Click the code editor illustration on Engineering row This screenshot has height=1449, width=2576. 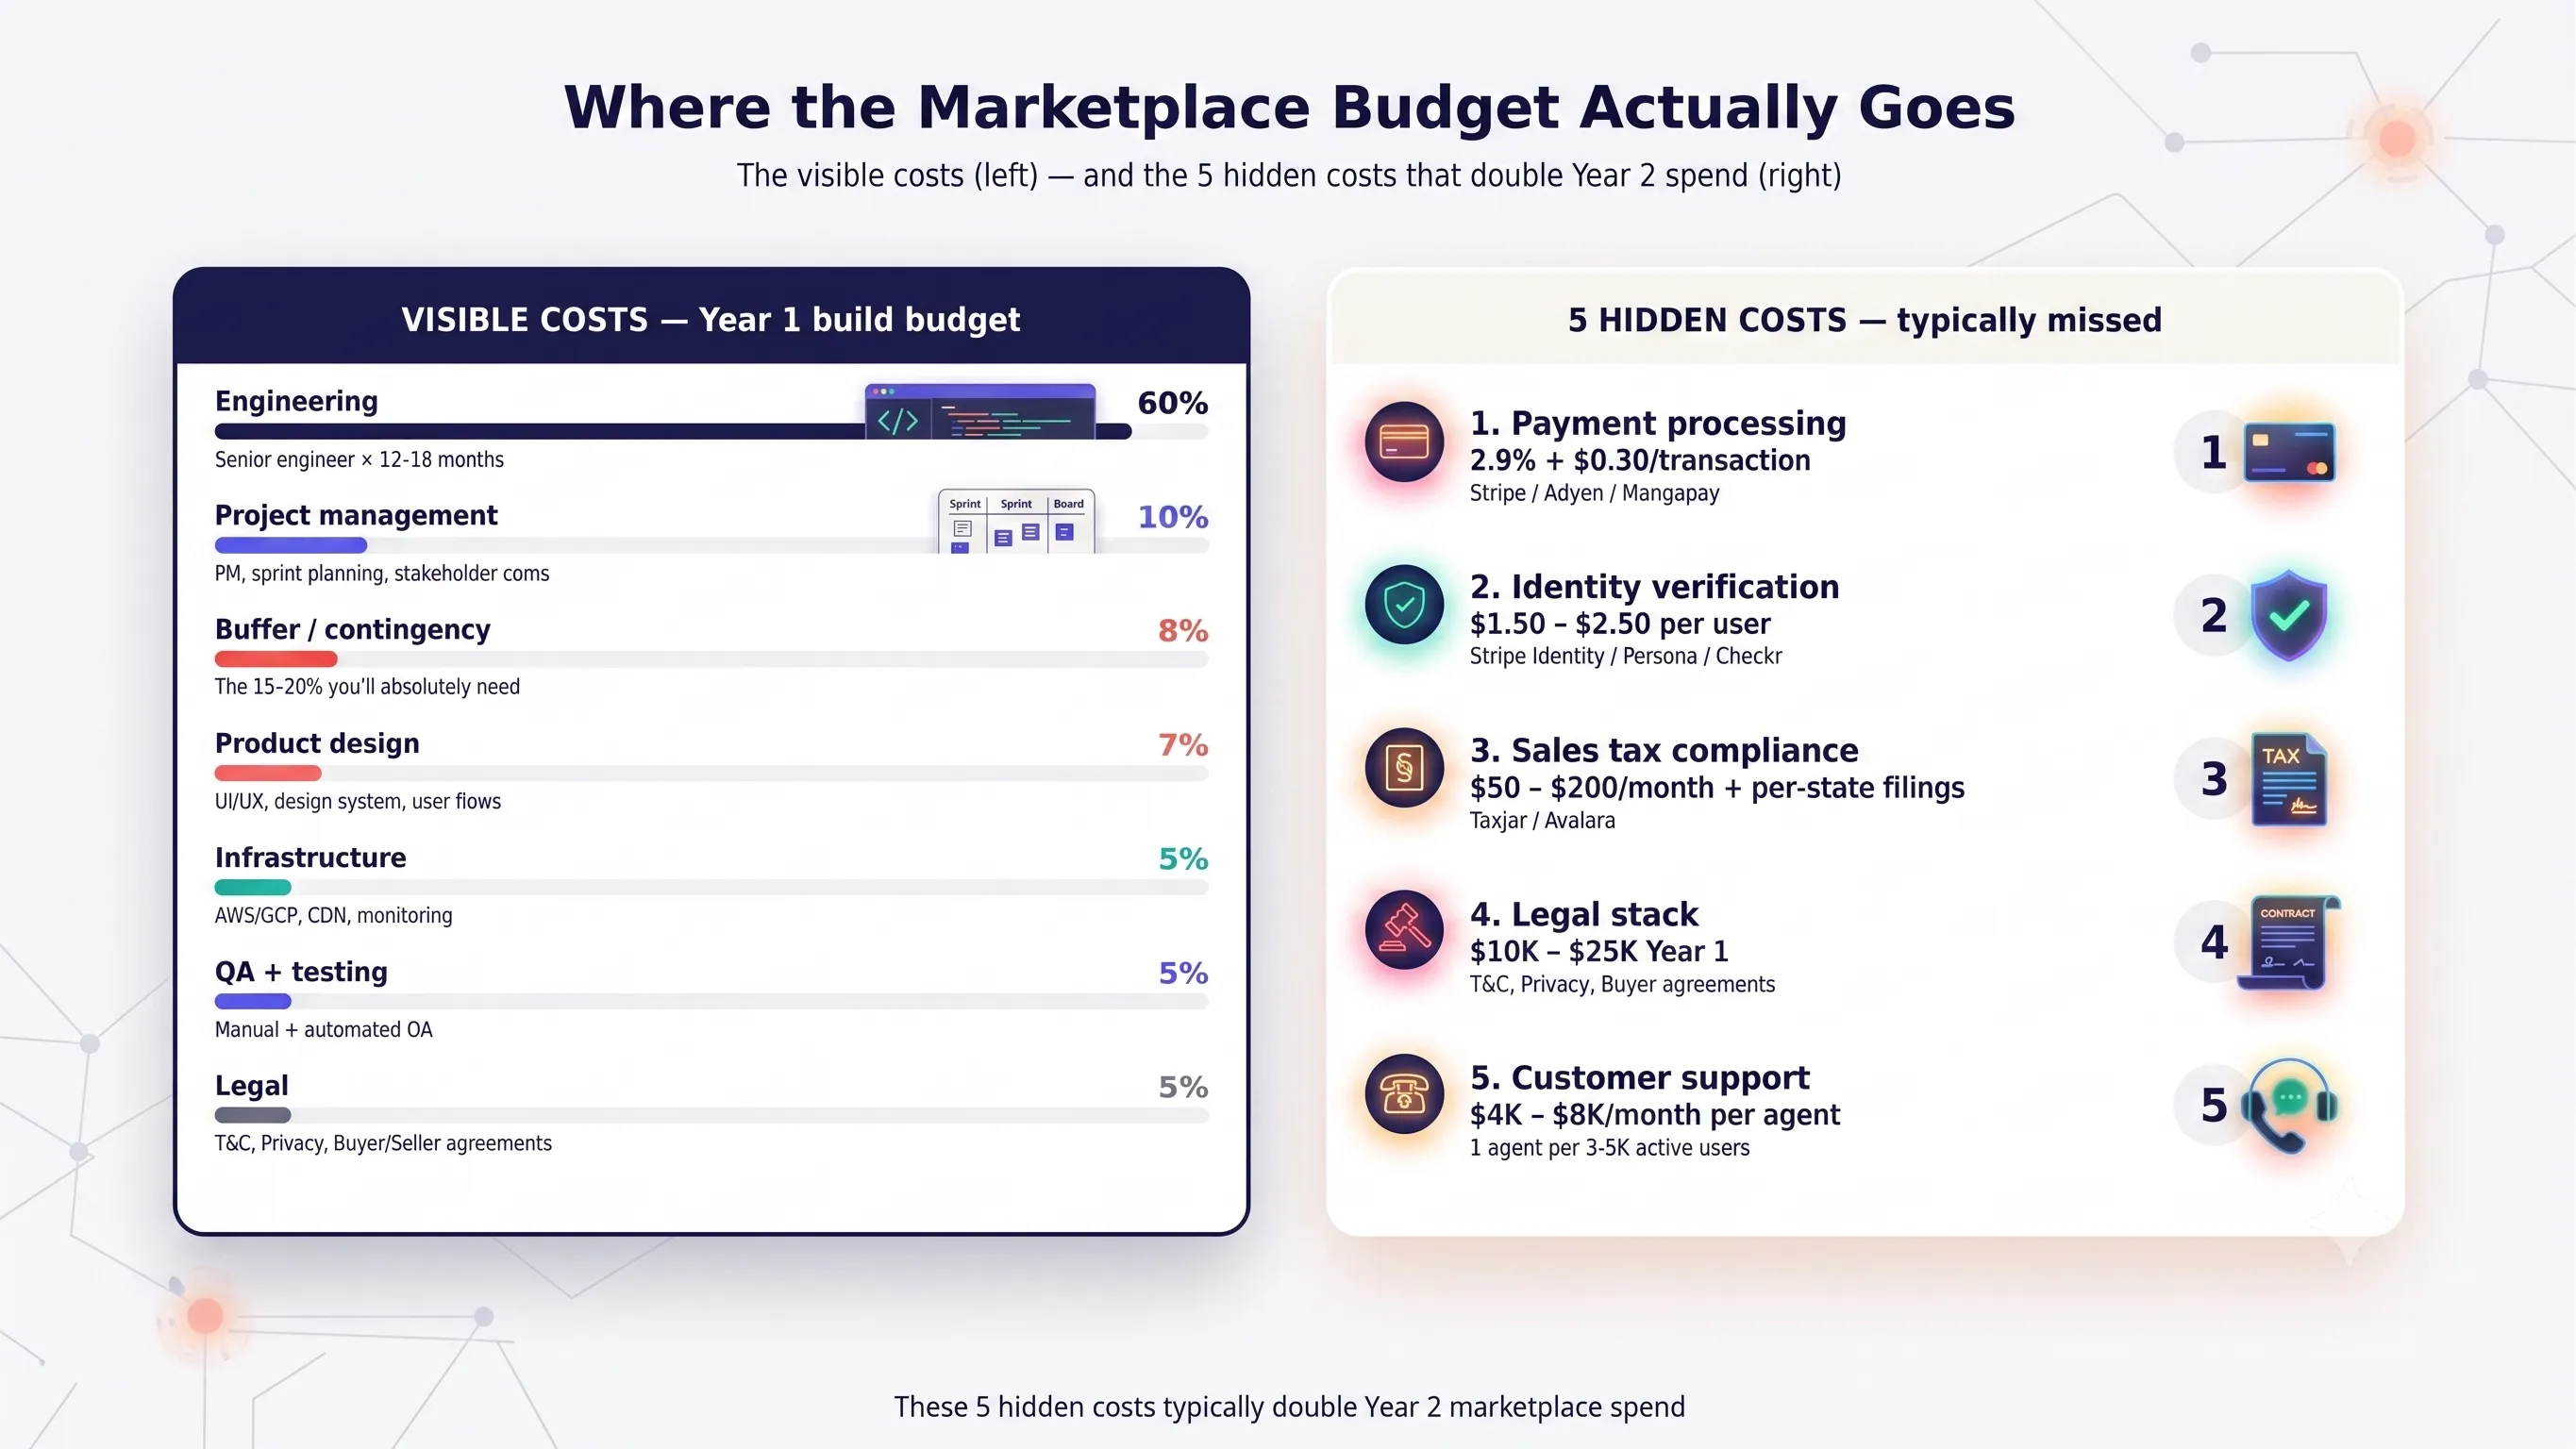click(980, 411)
